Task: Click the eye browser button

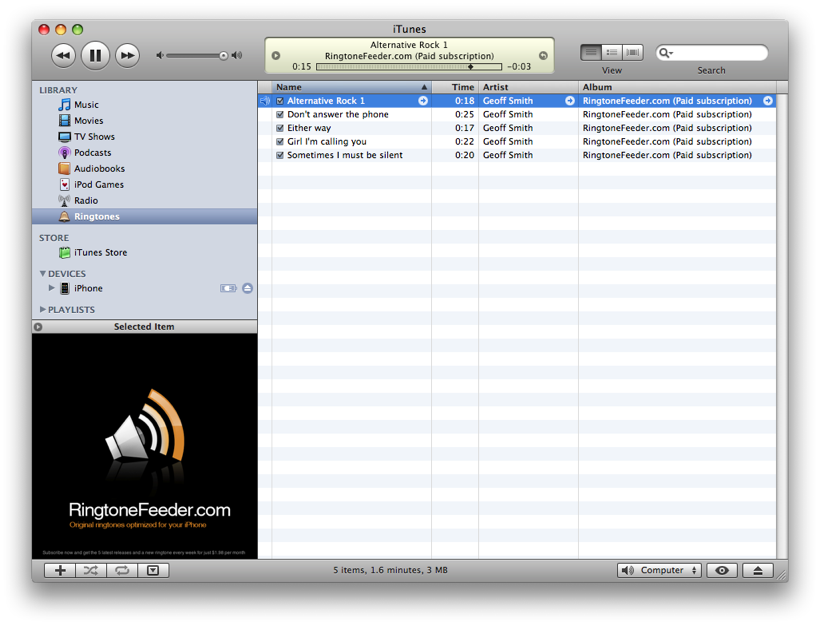Action: (x=722, y=571)
